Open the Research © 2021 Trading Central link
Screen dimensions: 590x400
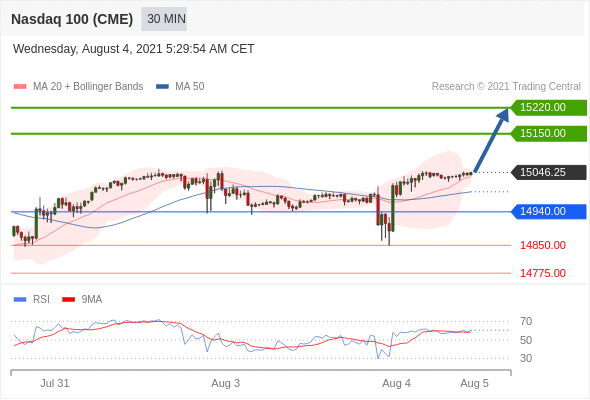pos(506,87)
